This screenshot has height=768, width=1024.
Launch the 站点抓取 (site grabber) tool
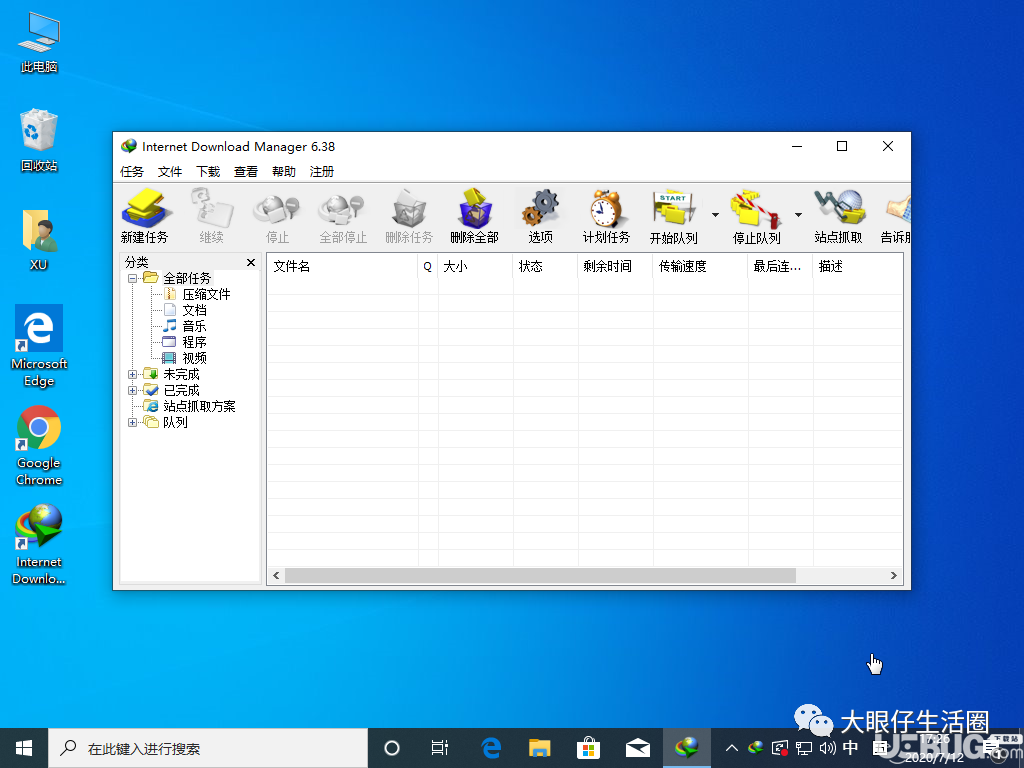pyautogui.click(x=839, y=216)
